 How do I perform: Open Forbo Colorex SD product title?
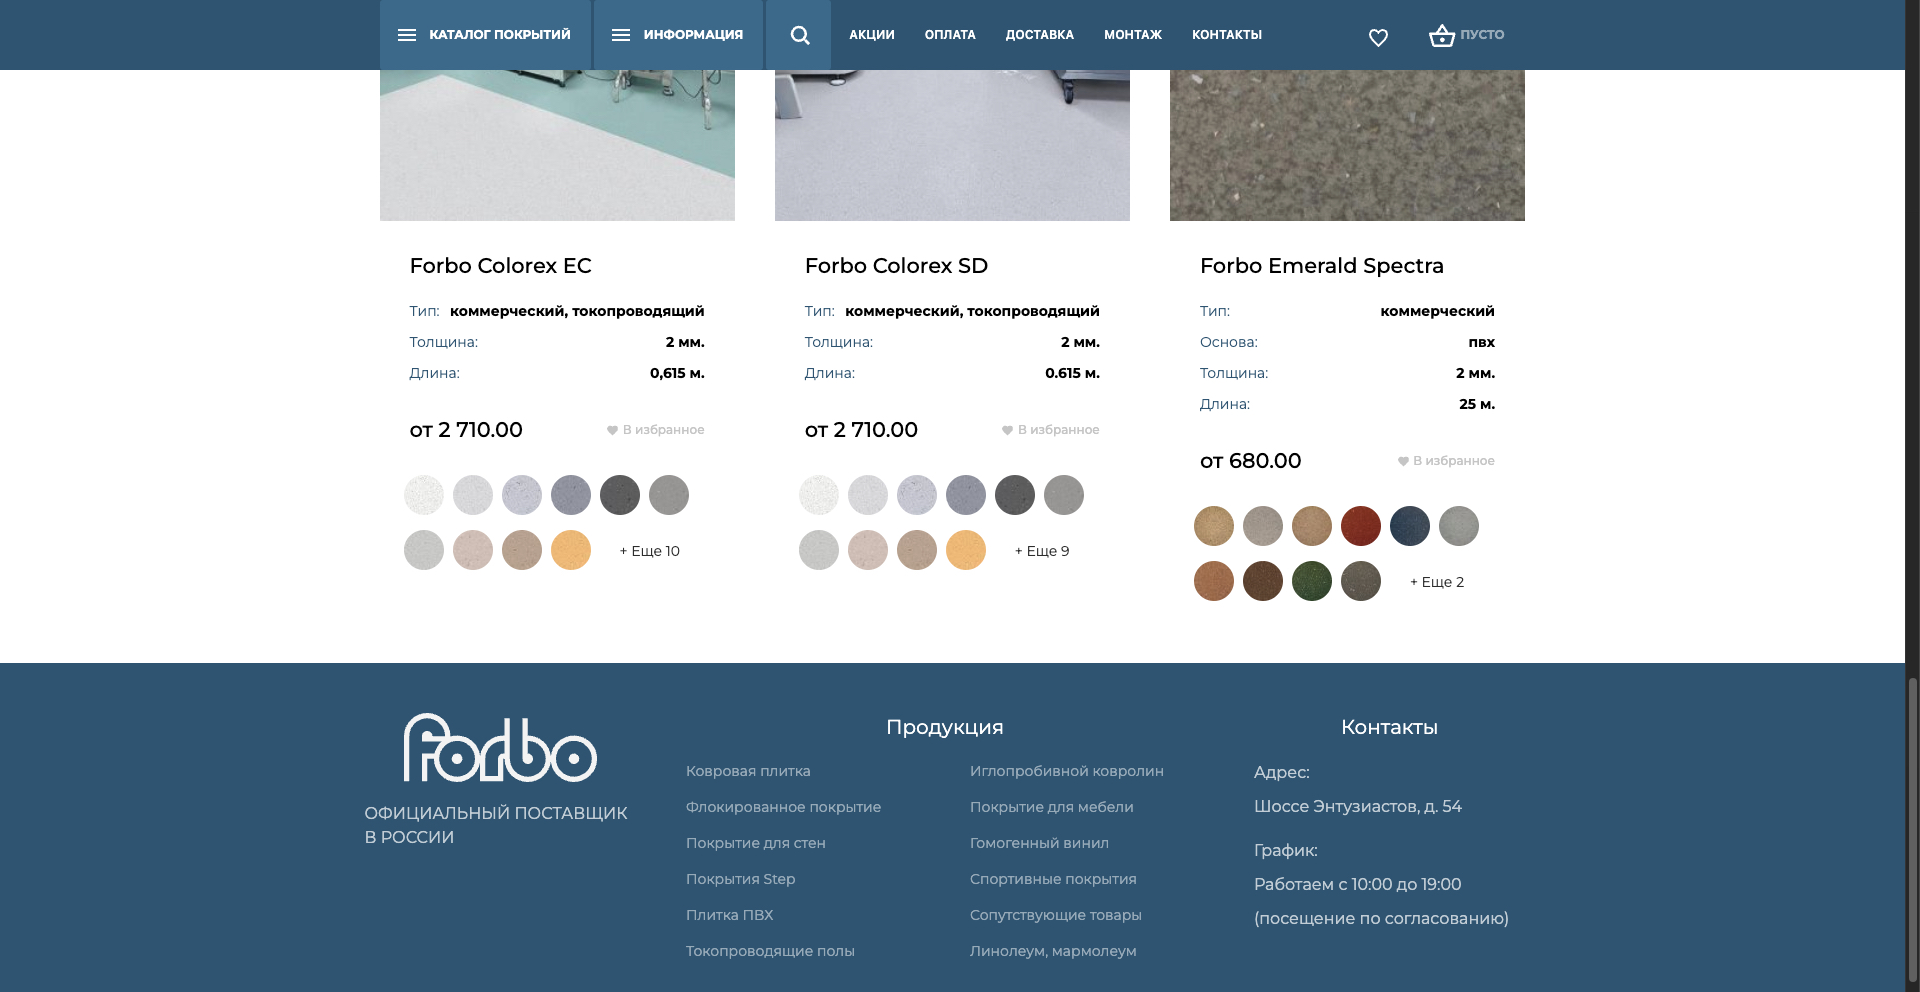(x=896, y=266)
